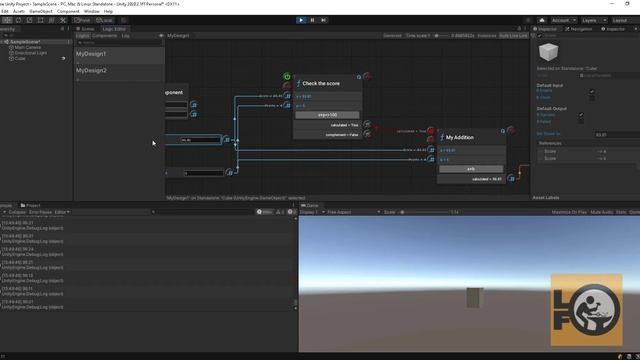Click the green power icon on Check the score
Image resolution: width=640 pixels, height=360 pixels.
tap(287, 76)
